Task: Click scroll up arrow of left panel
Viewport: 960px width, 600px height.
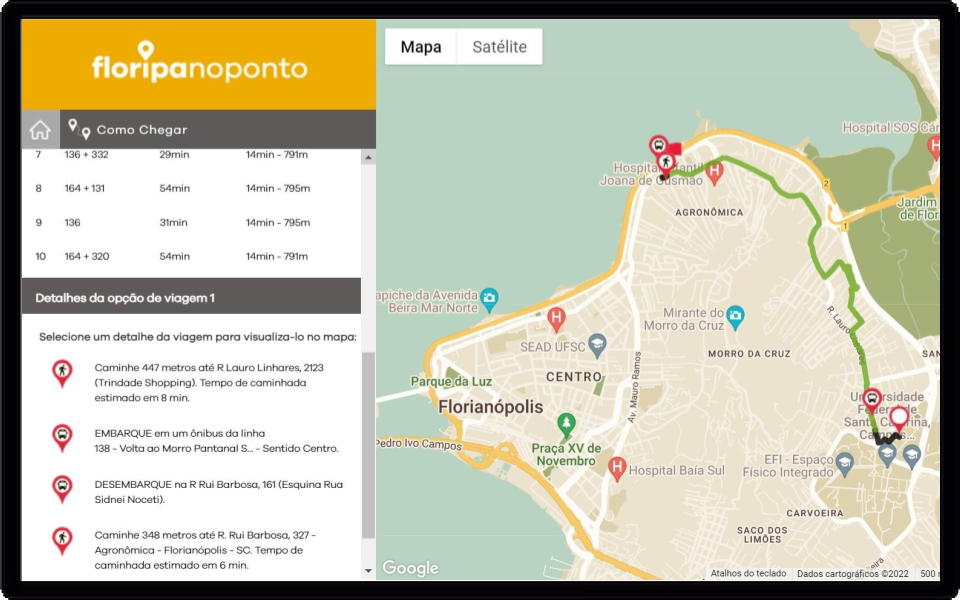Action: (368, 157)
